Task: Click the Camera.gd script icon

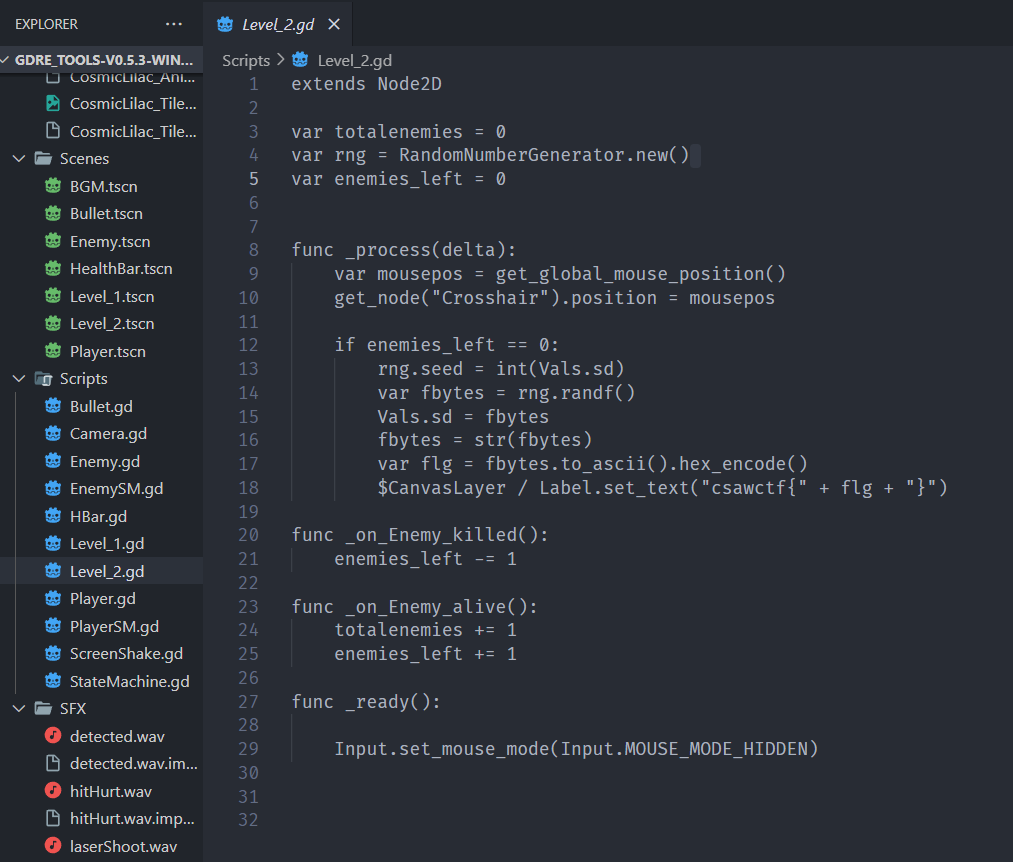Action: pos(53,433)
